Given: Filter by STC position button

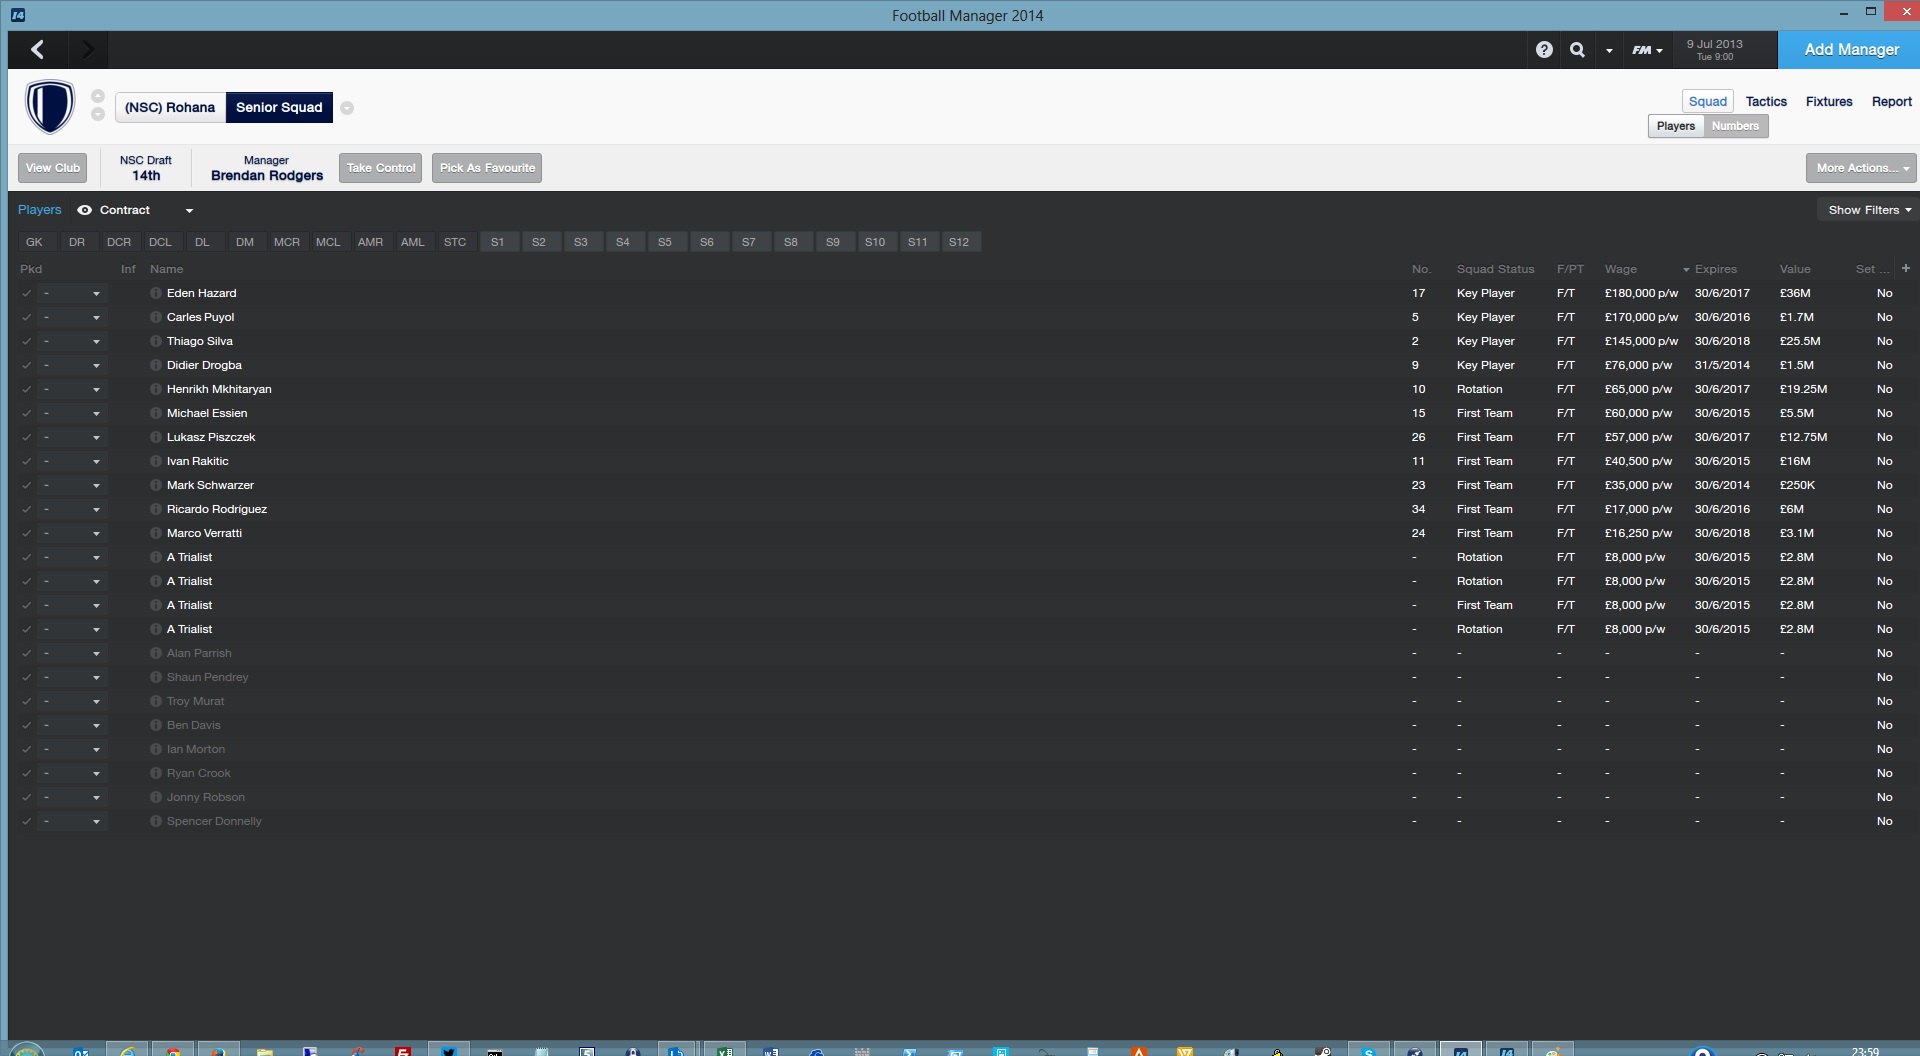Looking at the screenshot, I should click(455, 242).
